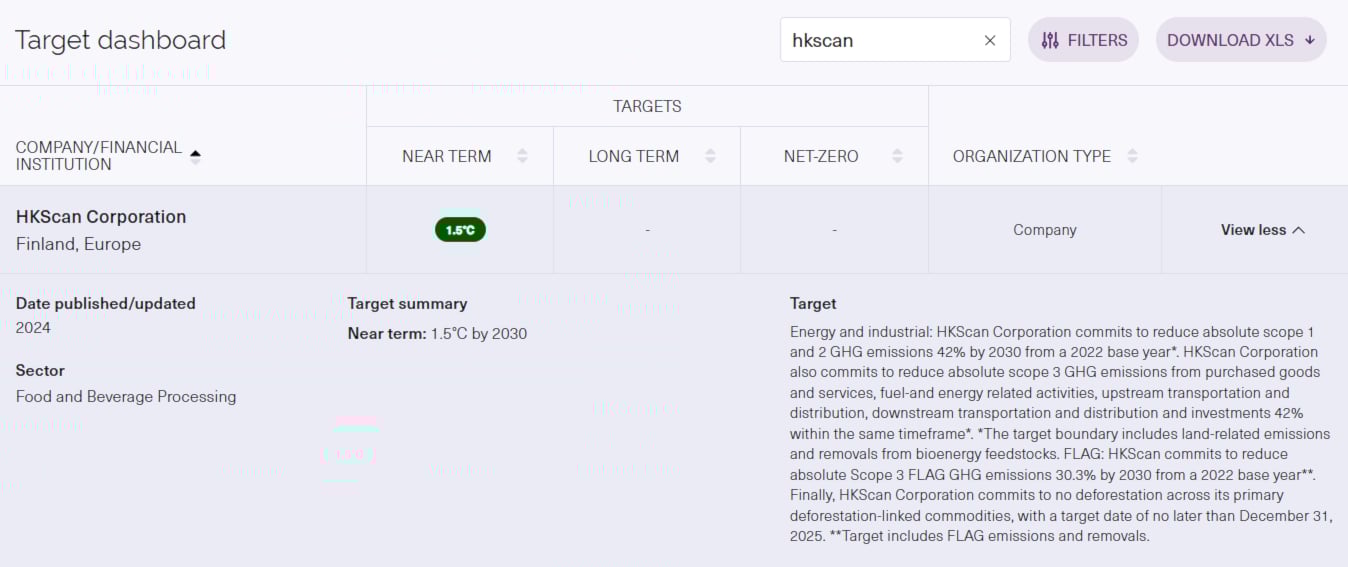Viewport: 1348px width, 567px height.
Task: Sort by Company/Financial Institution arrows
Action: 195,156
